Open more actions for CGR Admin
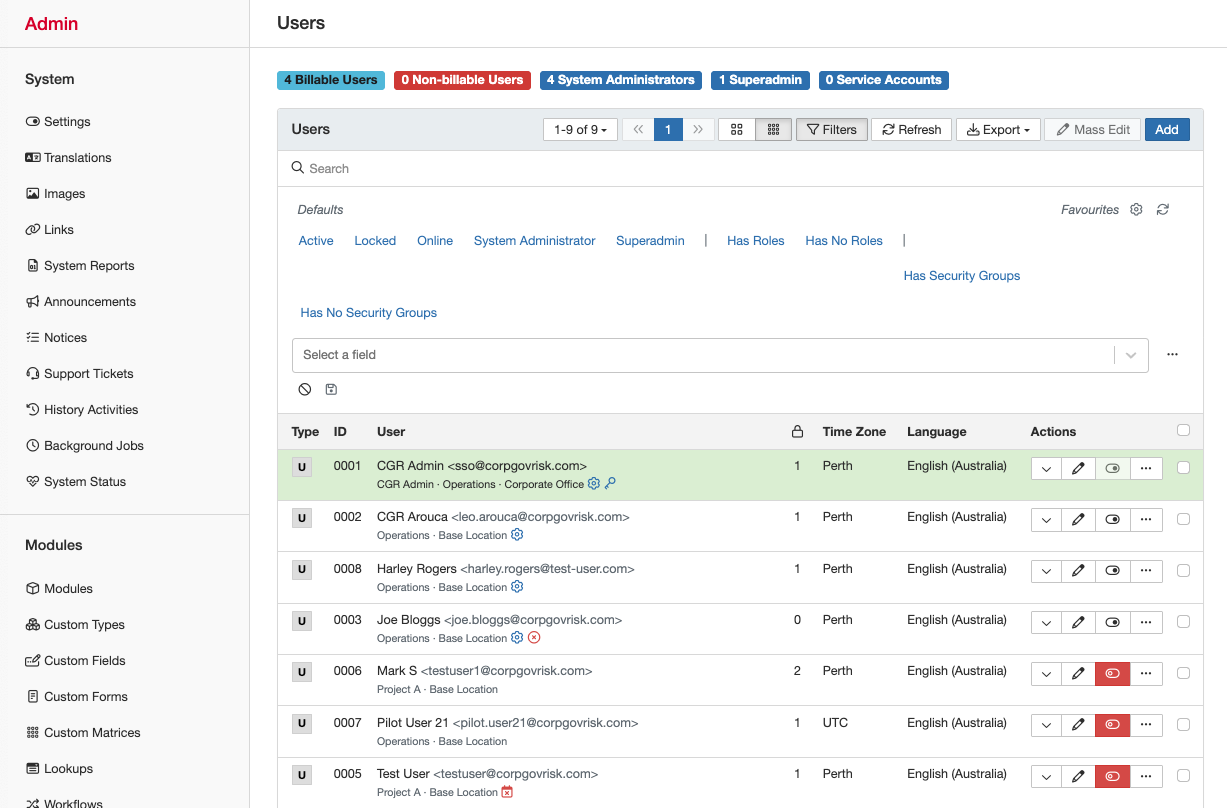This screenshot has width=1227, height=808. click(x=1146, y=468)
